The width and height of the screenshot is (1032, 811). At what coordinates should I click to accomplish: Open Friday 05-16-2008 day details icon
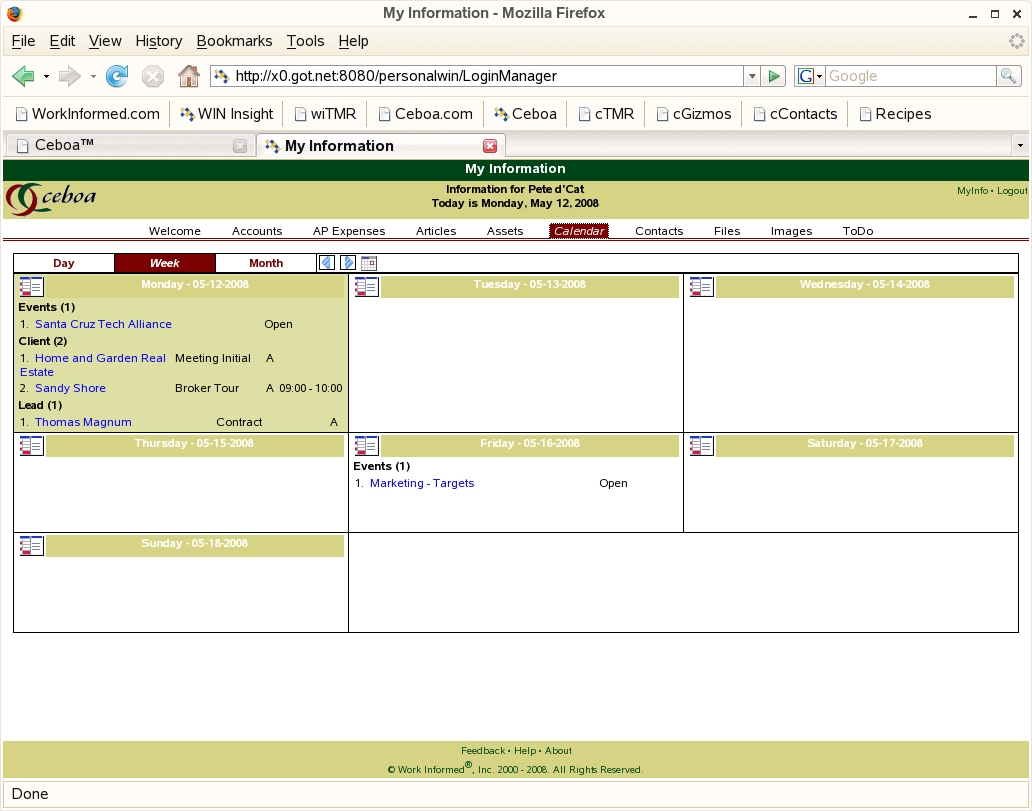(x=366, y=446)
